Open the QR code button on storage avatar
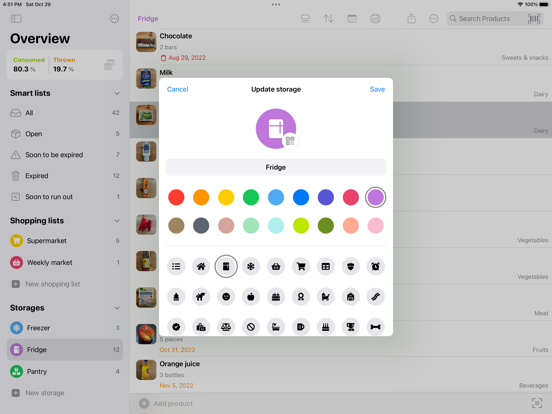Viewport: 552px width, 414px height. [x=290, y=141]
